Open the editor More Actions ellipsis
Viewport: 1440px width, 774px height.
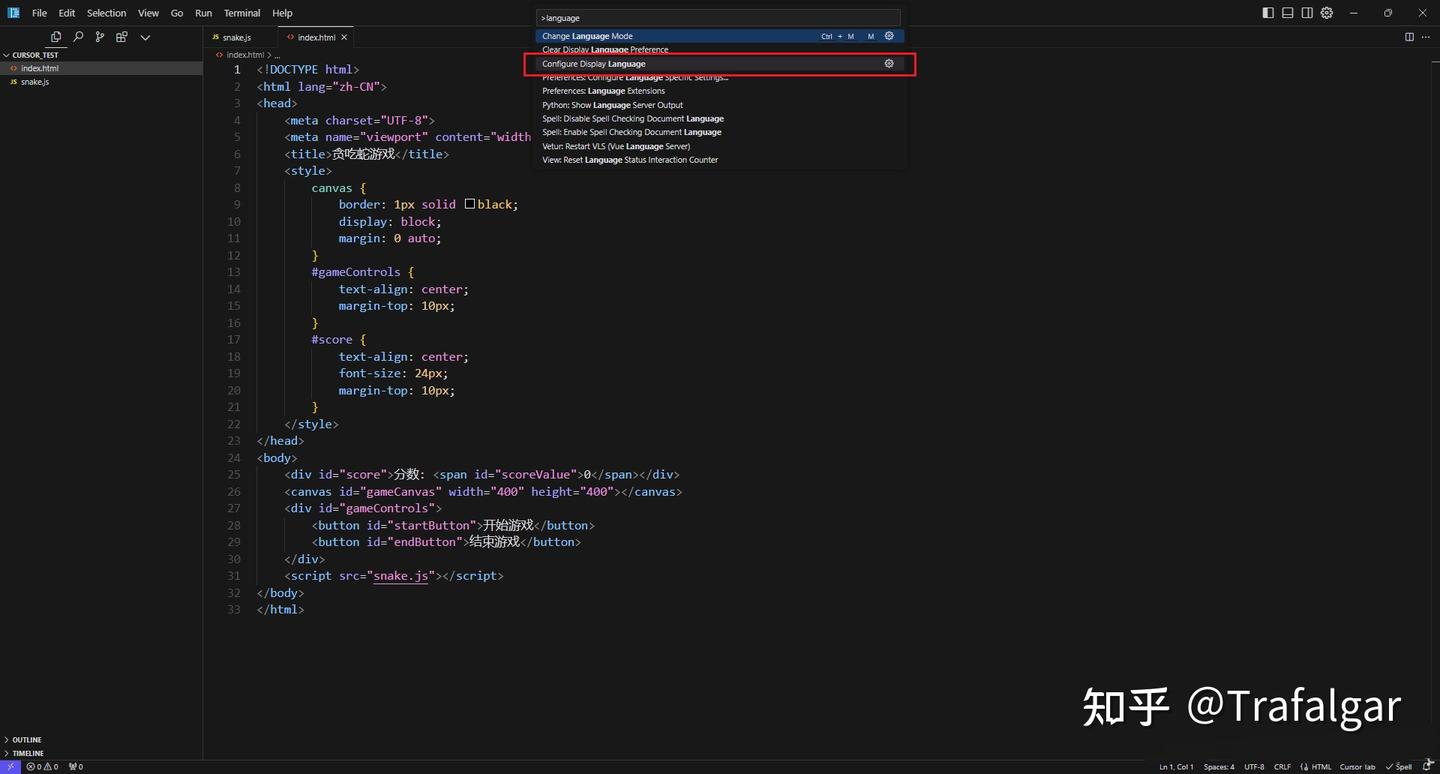coord(1425,37)
